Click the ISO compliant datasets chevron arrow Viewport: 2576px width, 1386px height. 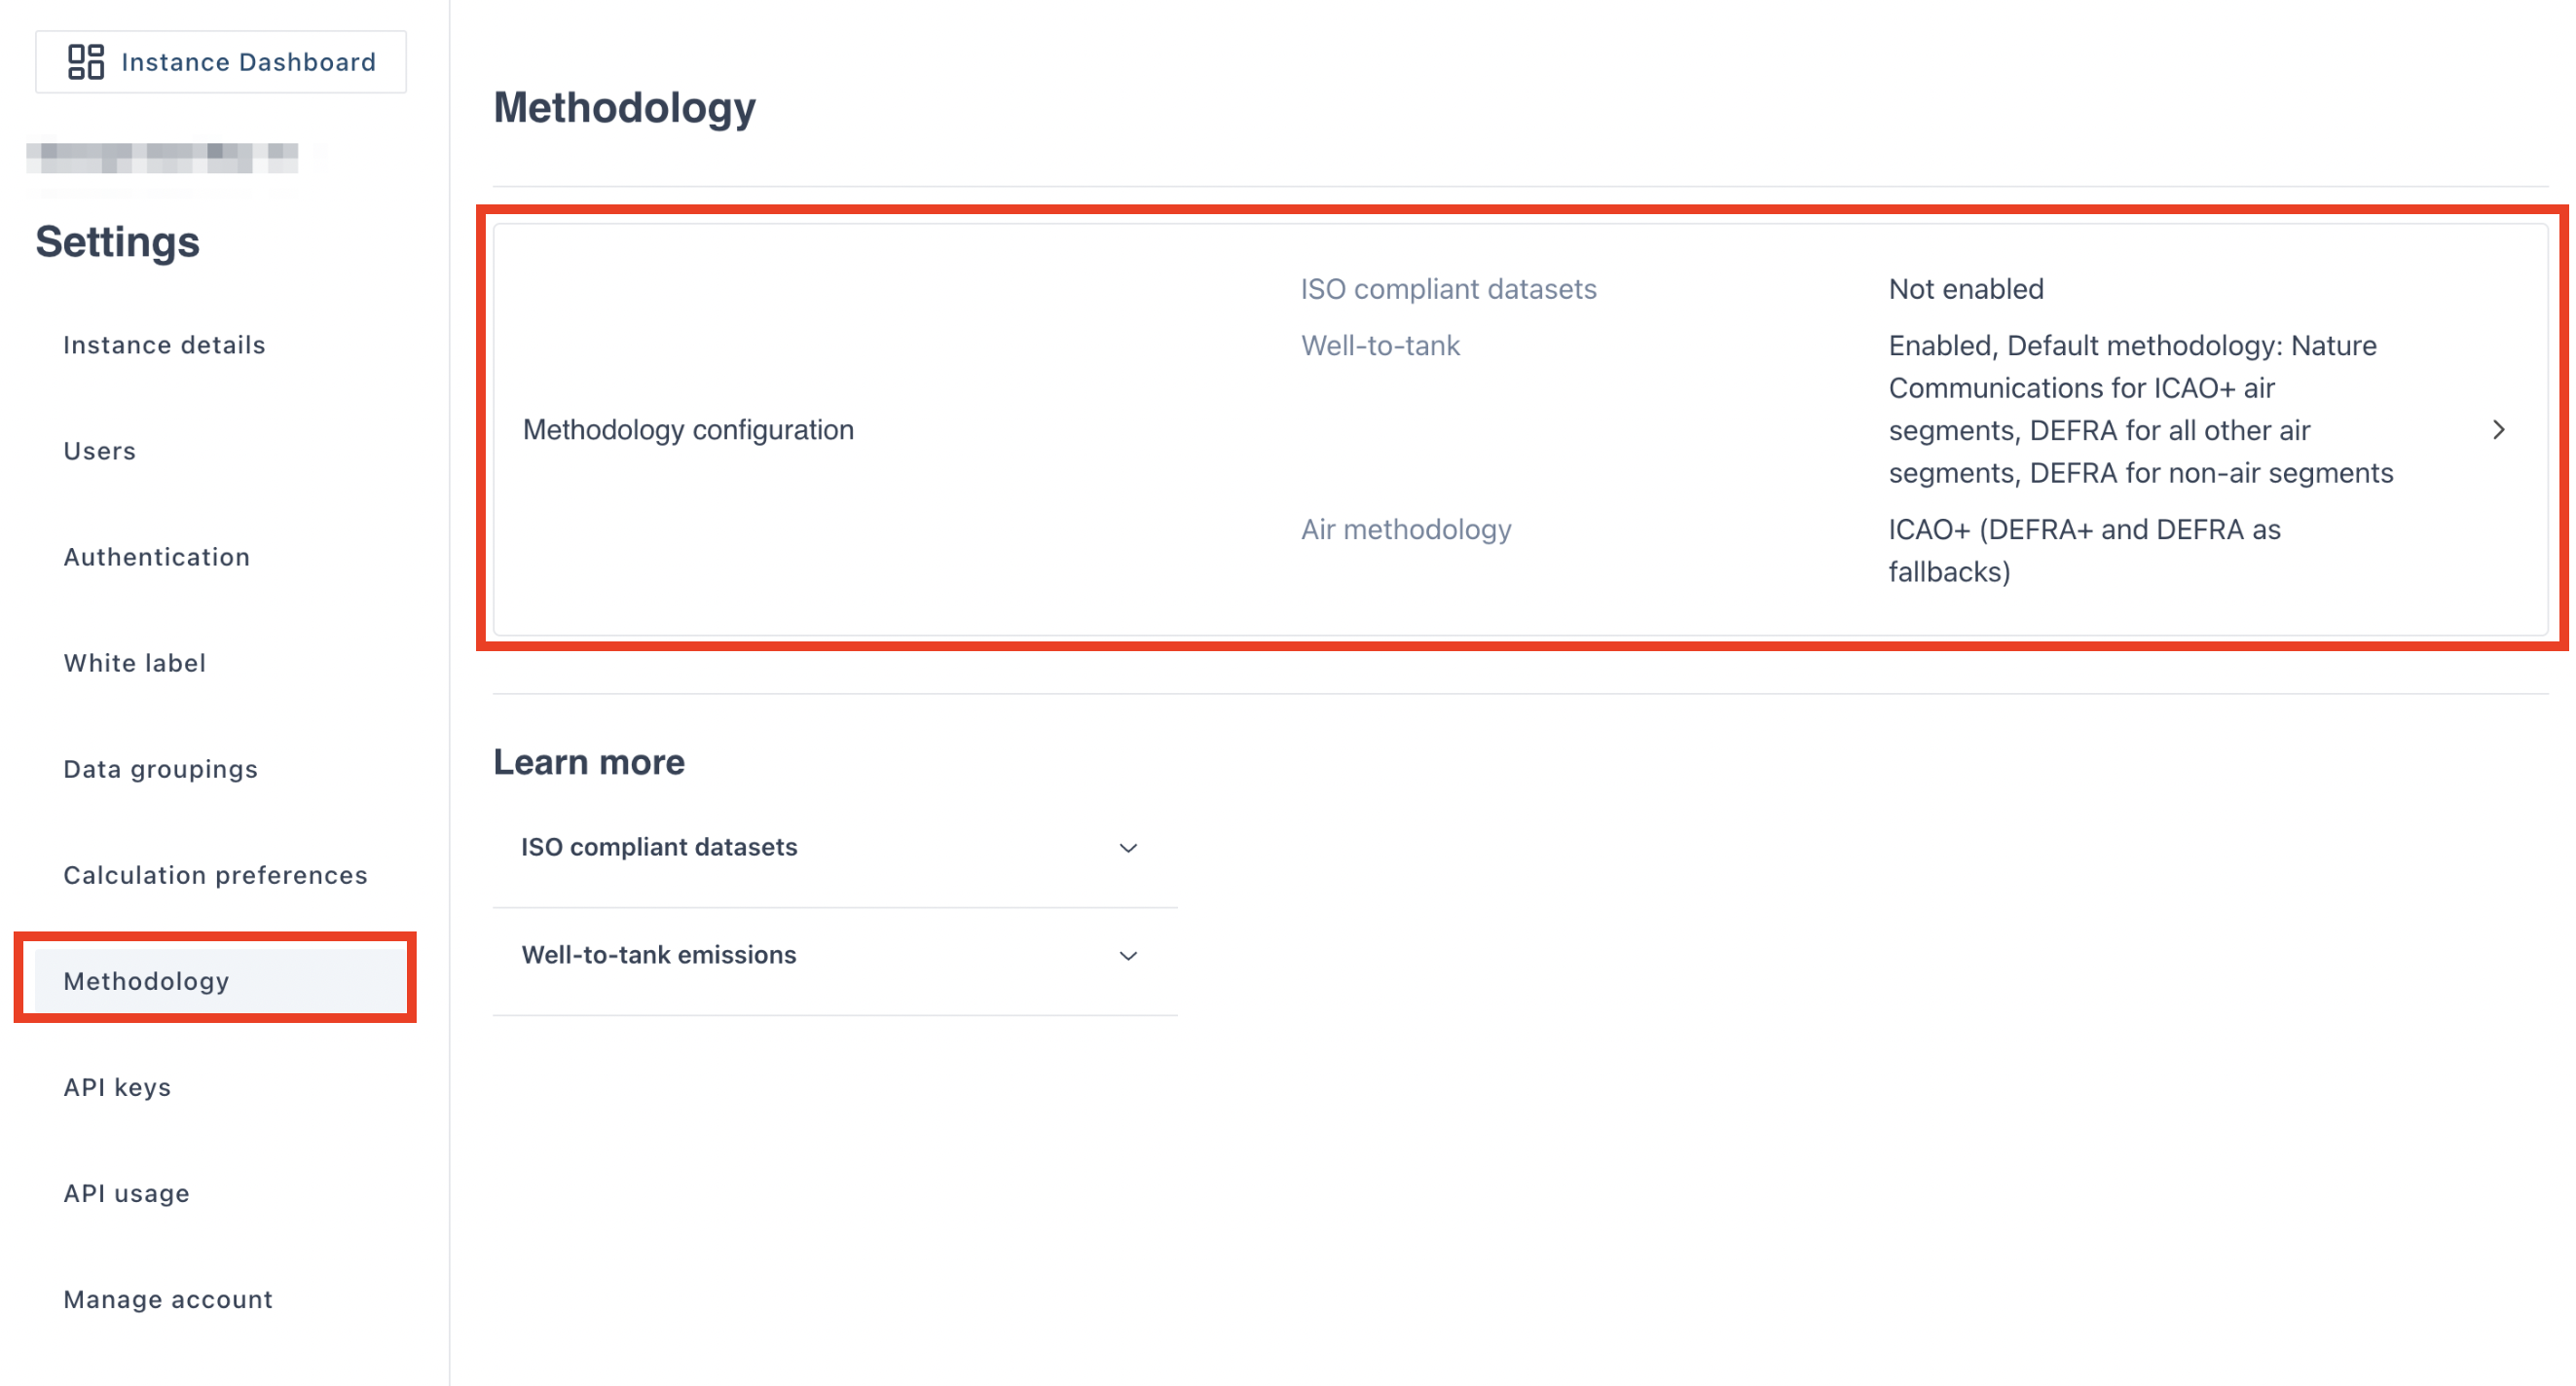point(1128,848)
